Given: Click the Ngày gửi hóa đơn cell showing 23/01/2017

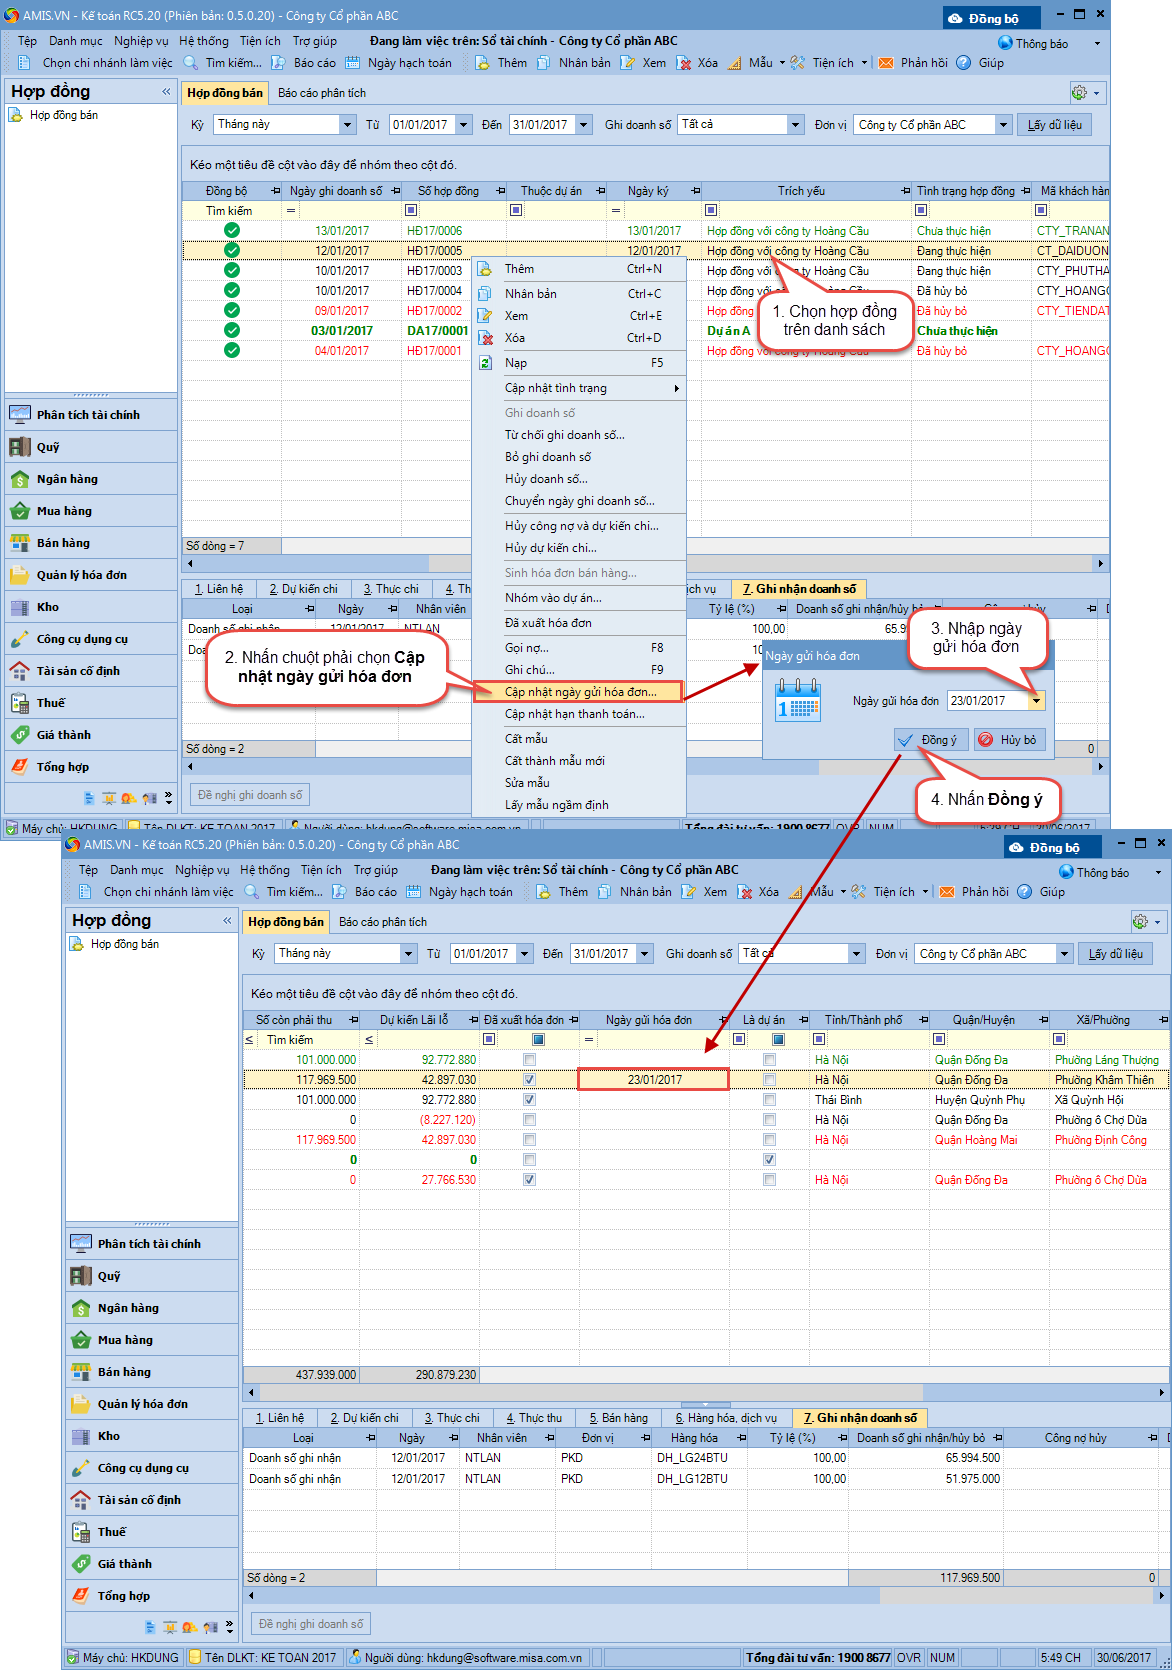Looking at the screenshot, I should point(654,1080).
